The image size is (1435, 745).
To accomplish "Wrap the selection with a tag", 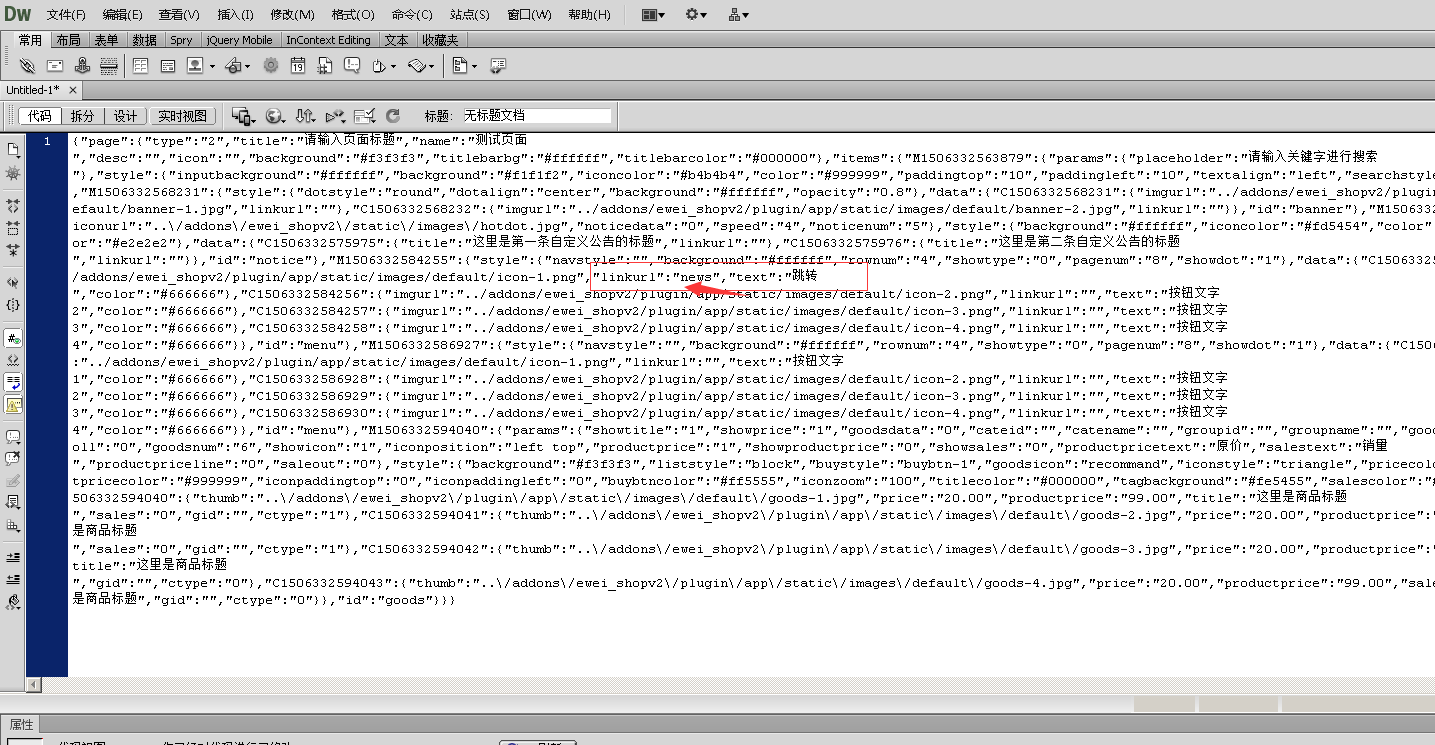I will click(13, 481).
